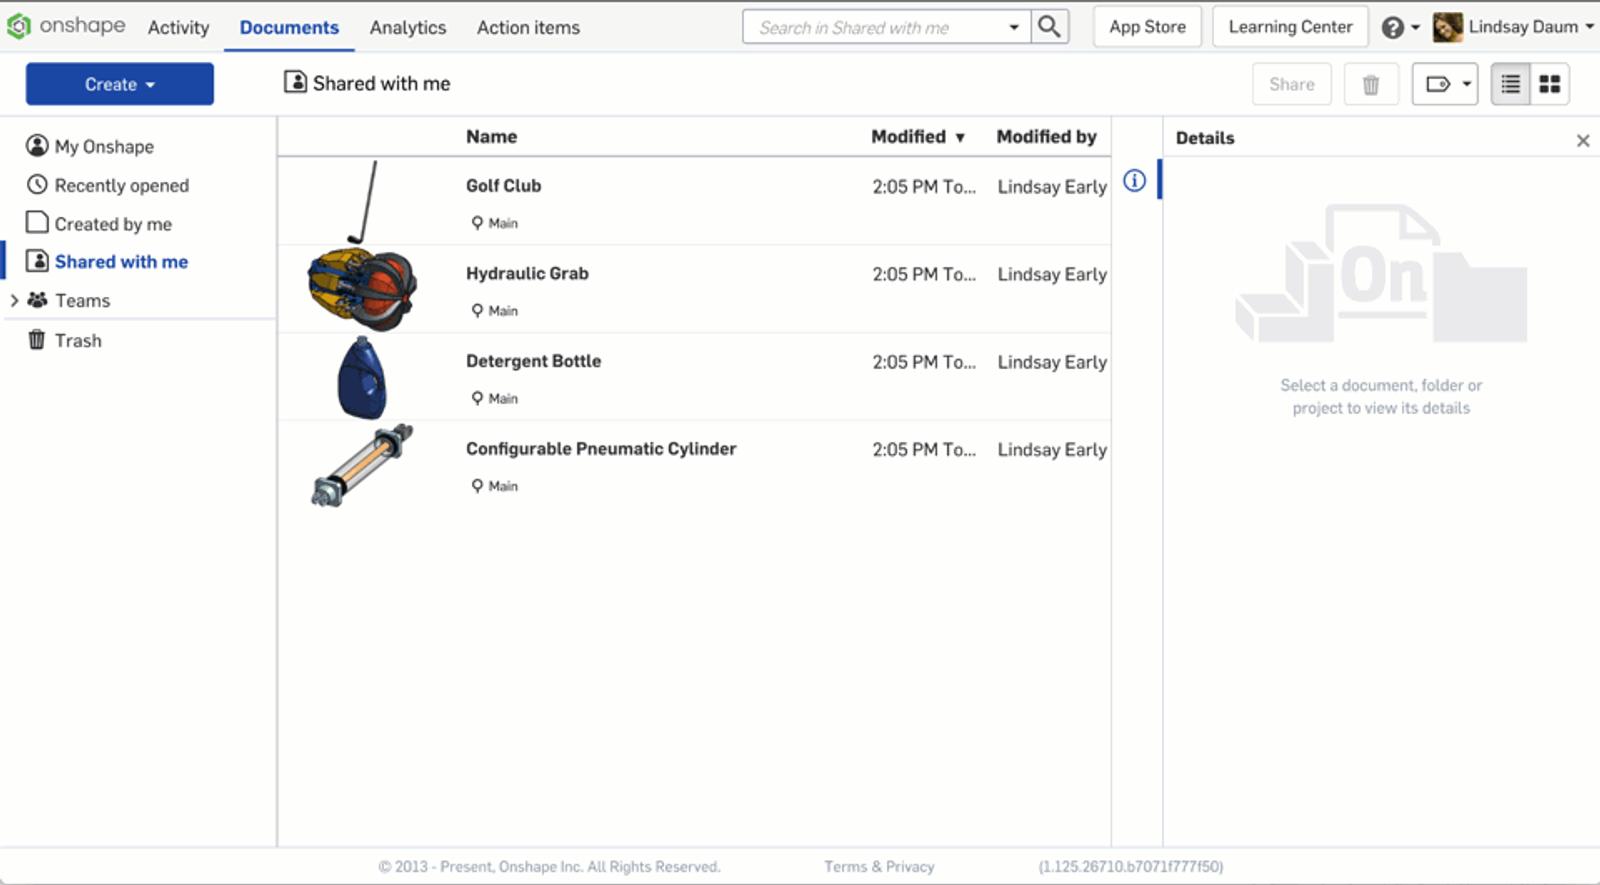The width and height of the screenshot is (1600, 885).
Task: Close the Details panel
Action: [1582, 141]
